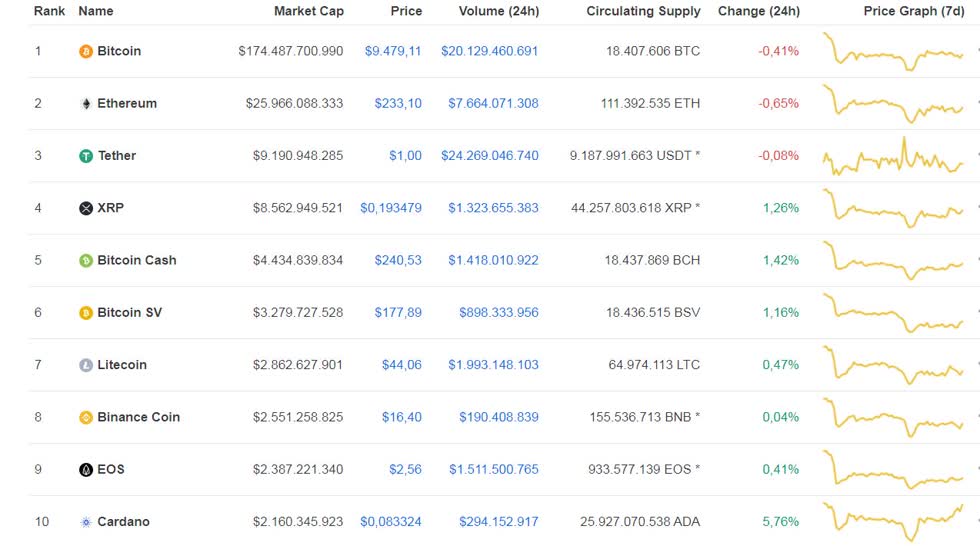Click the black XRP coin icon

[86, 208]
